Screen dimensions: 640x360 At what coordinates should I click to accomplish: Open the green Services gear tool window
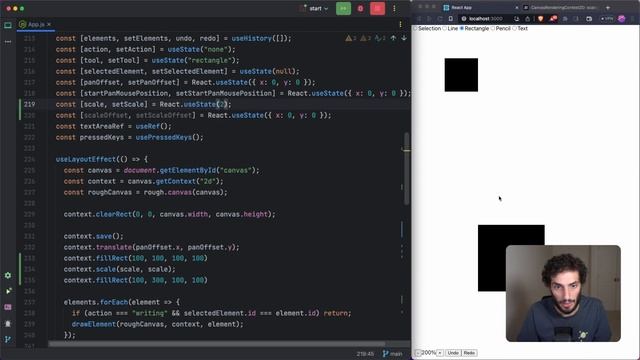[x=8, y=276]
